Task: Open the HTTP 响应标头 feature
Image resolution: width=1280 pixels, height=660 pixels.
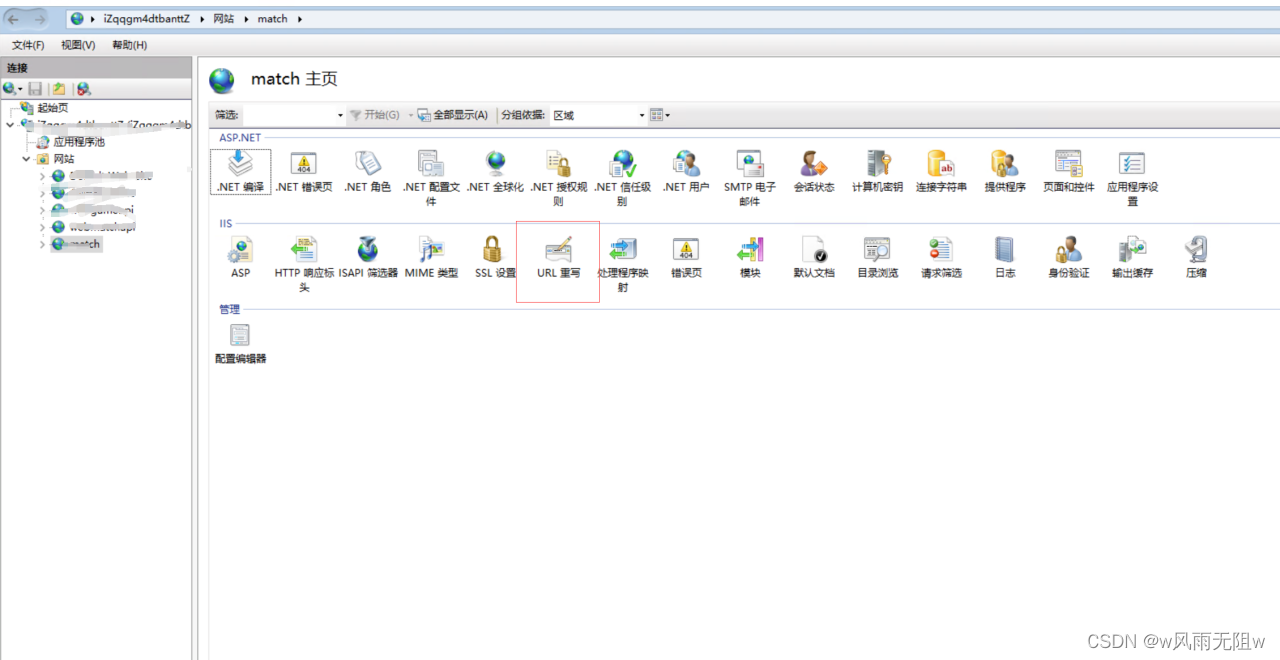Action: coord(303,264)
